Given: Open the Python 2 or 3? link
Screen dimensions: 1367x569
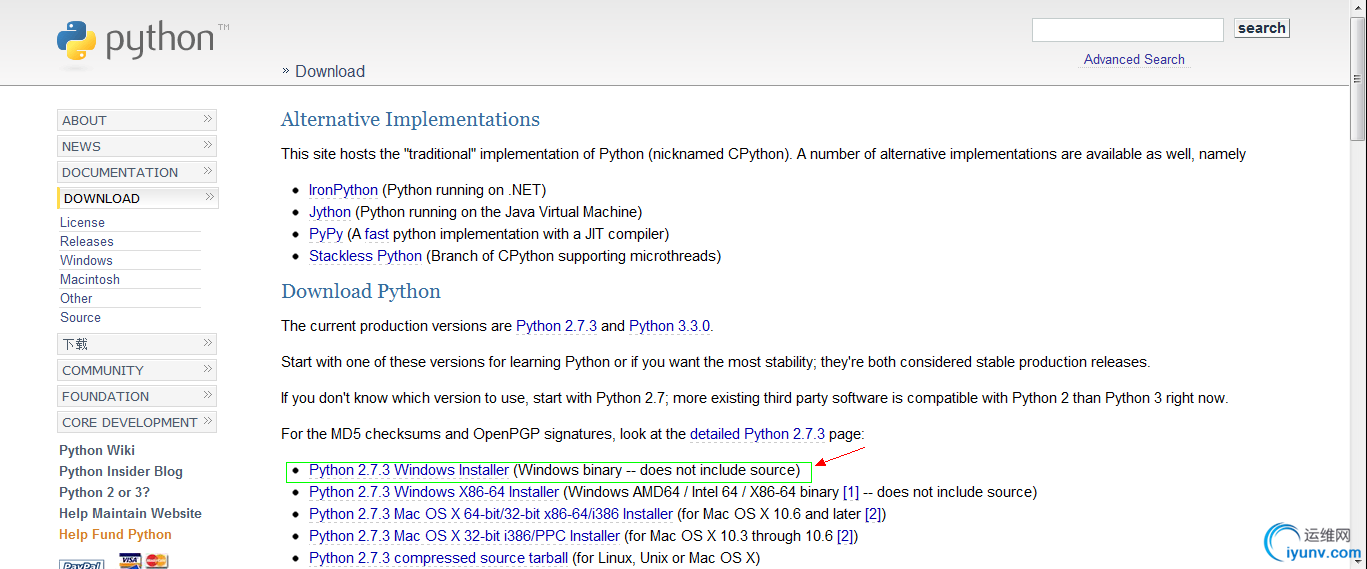Looking at the screenshot, I should coord(104,492).
